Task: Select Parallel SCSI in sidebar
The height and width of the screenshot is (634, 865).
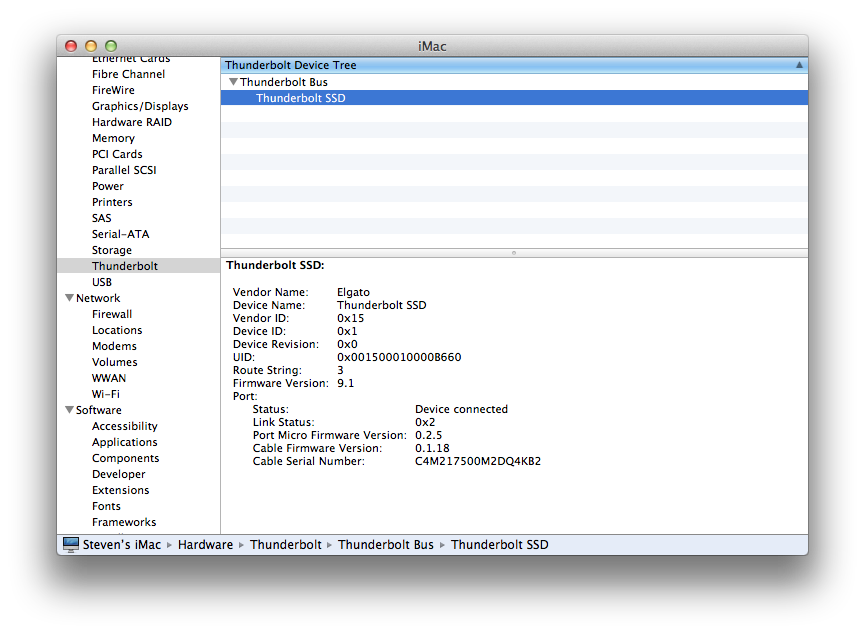Action: [124, 170]
